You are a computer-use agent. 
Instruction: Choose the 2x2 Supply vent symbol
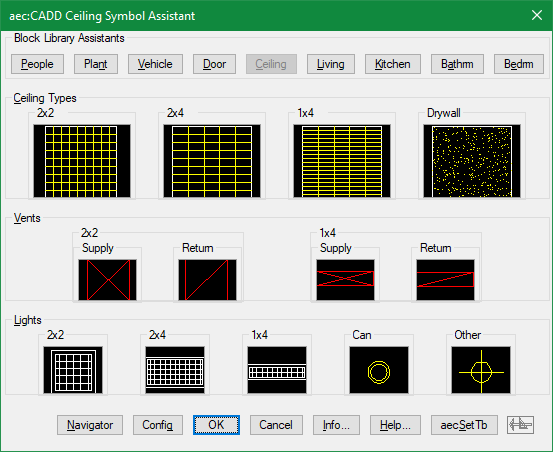108,280
